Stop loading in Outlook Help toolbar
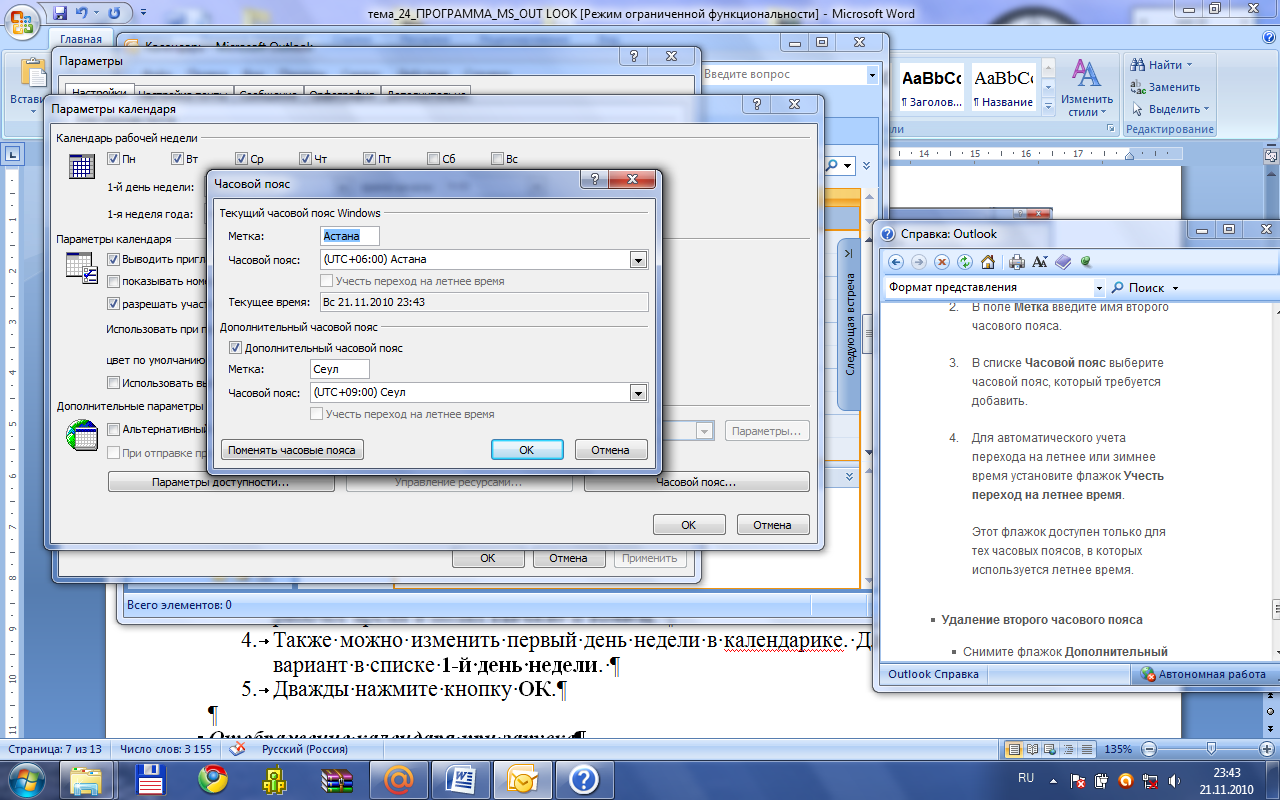Viewport: 1280px width, 800px height. (x=942, y=262)
